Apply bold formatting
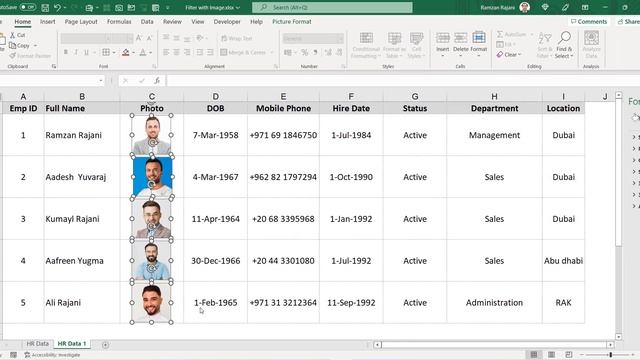Image resolution: width=640 pixels, height=360 pixels. tap(66, 52)
